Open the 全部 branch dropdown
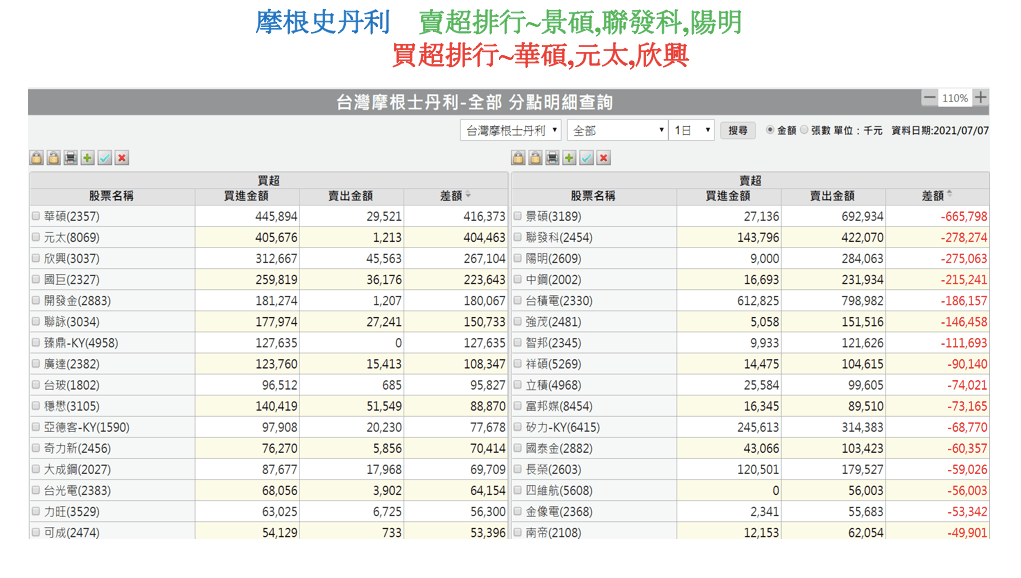Screen dimensions: 1021x578 pyautogui.click(x=617, y=130)
